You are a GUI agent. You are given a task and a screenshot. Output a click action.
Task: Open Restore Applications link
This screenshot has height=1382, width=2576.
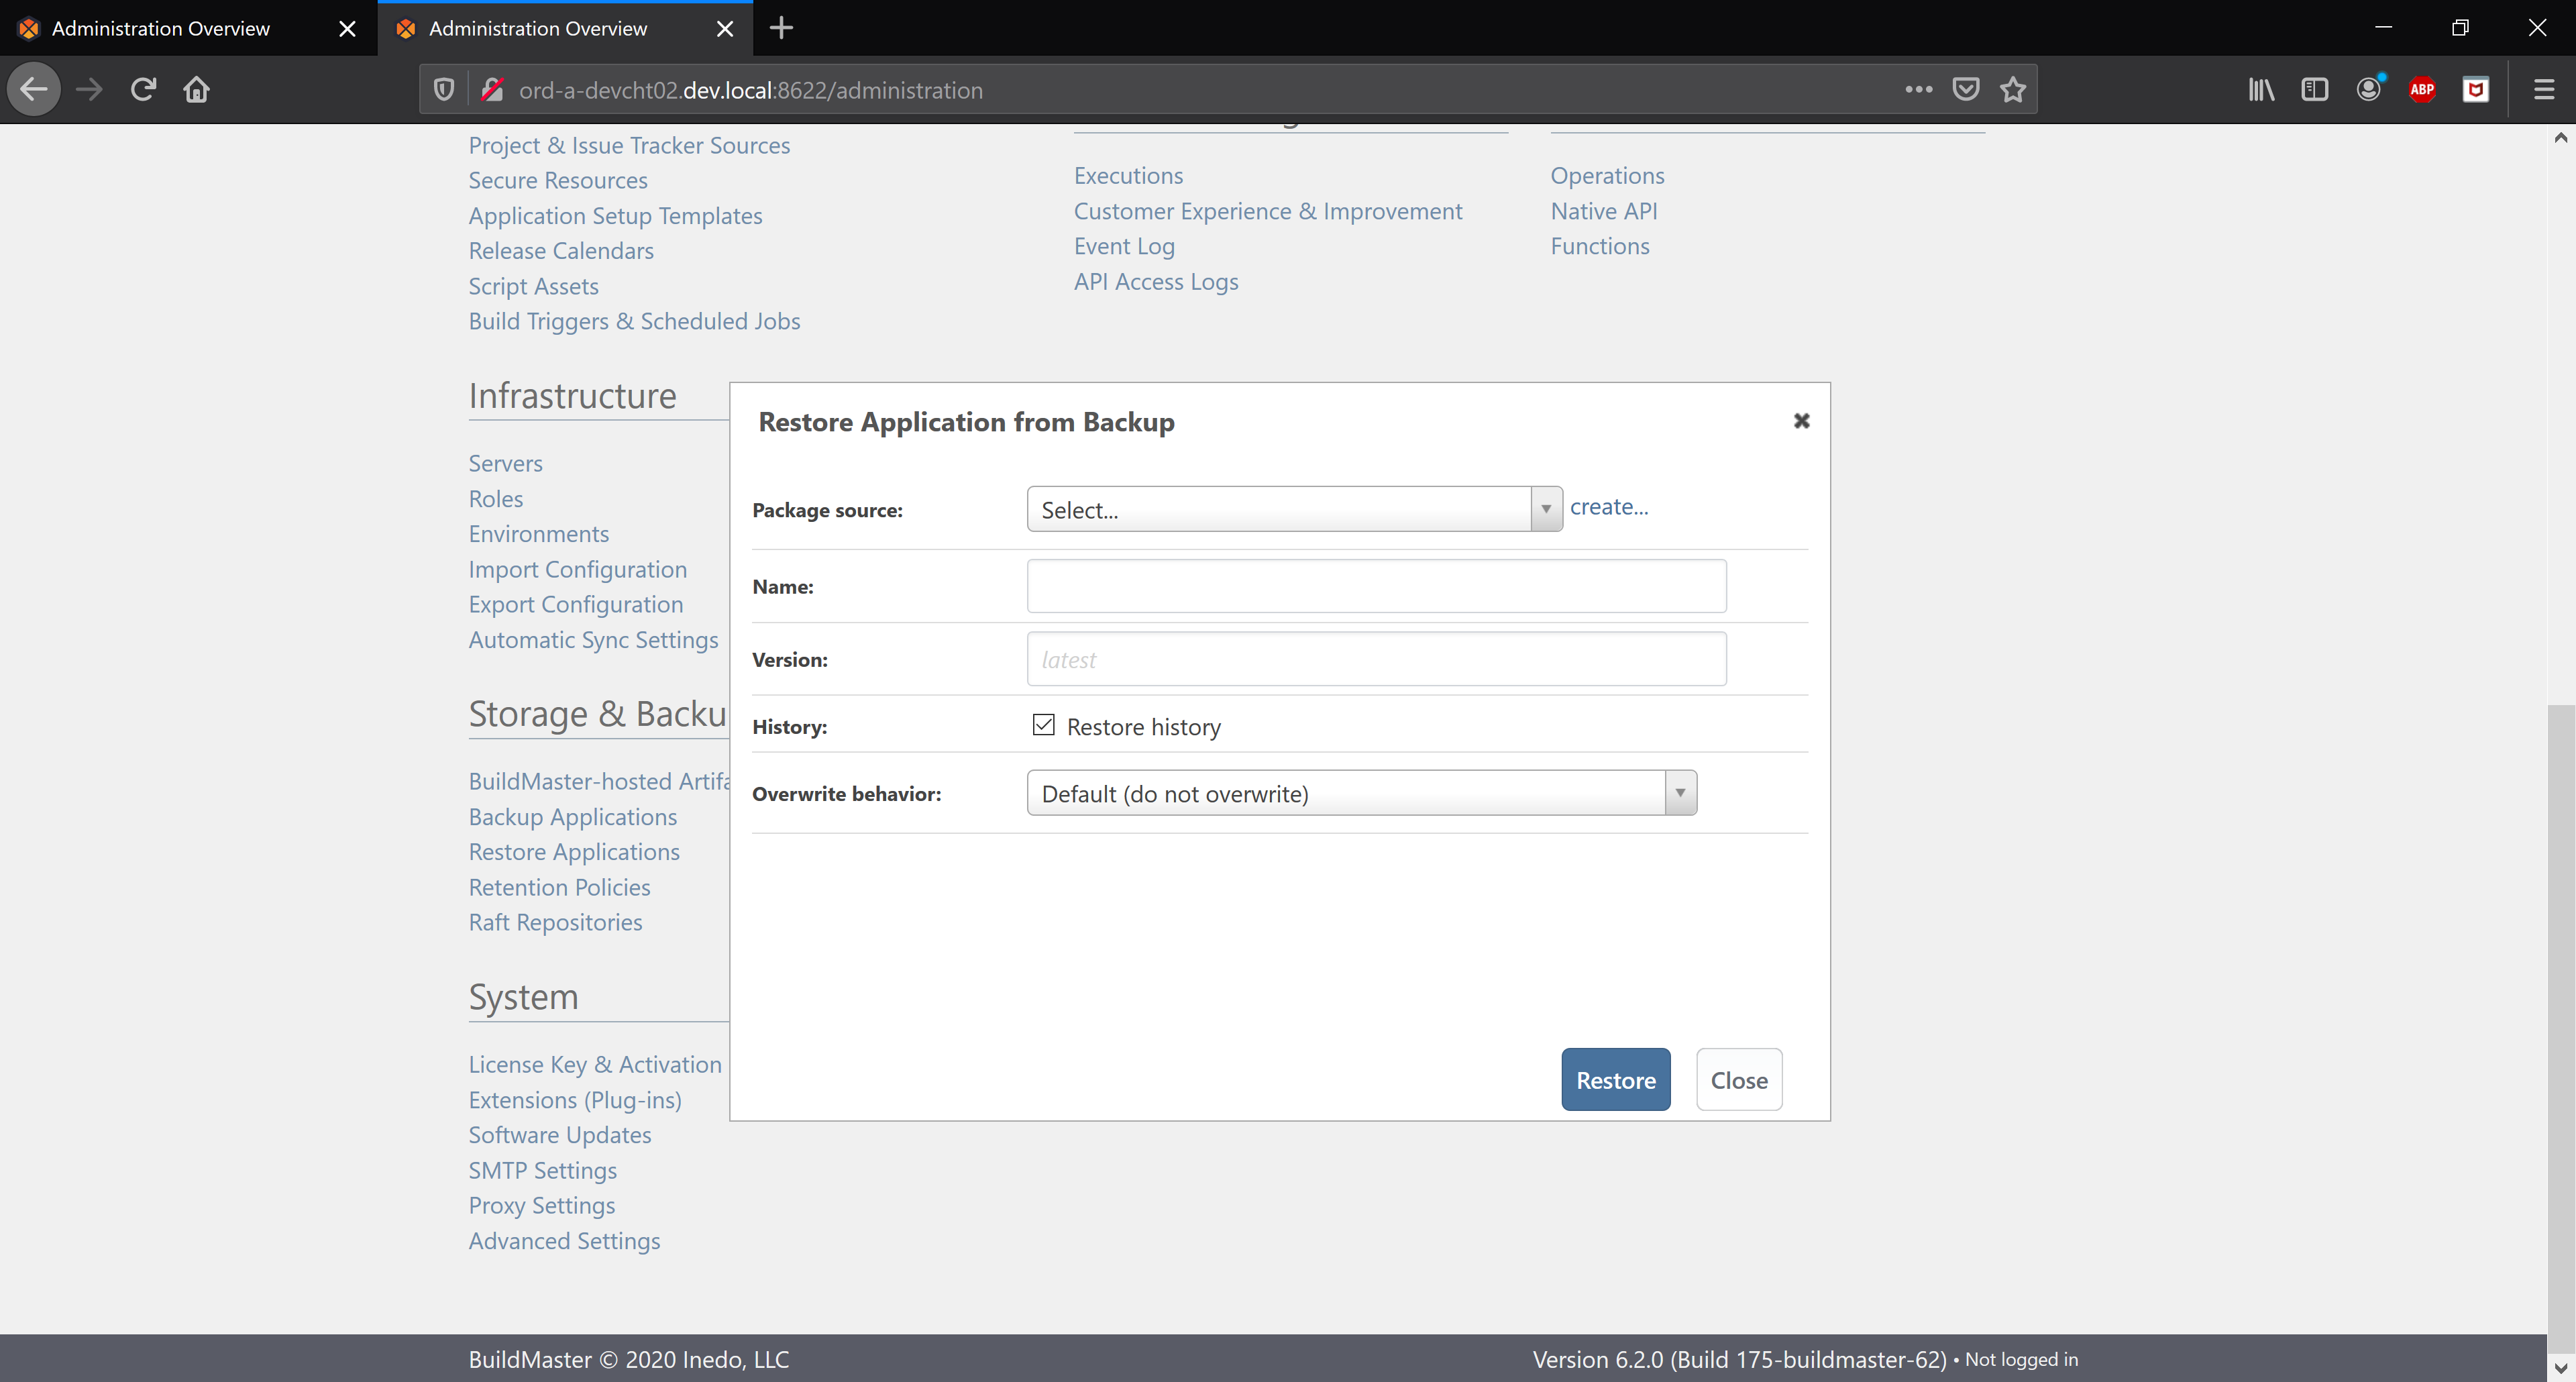[x=574, y=852]
